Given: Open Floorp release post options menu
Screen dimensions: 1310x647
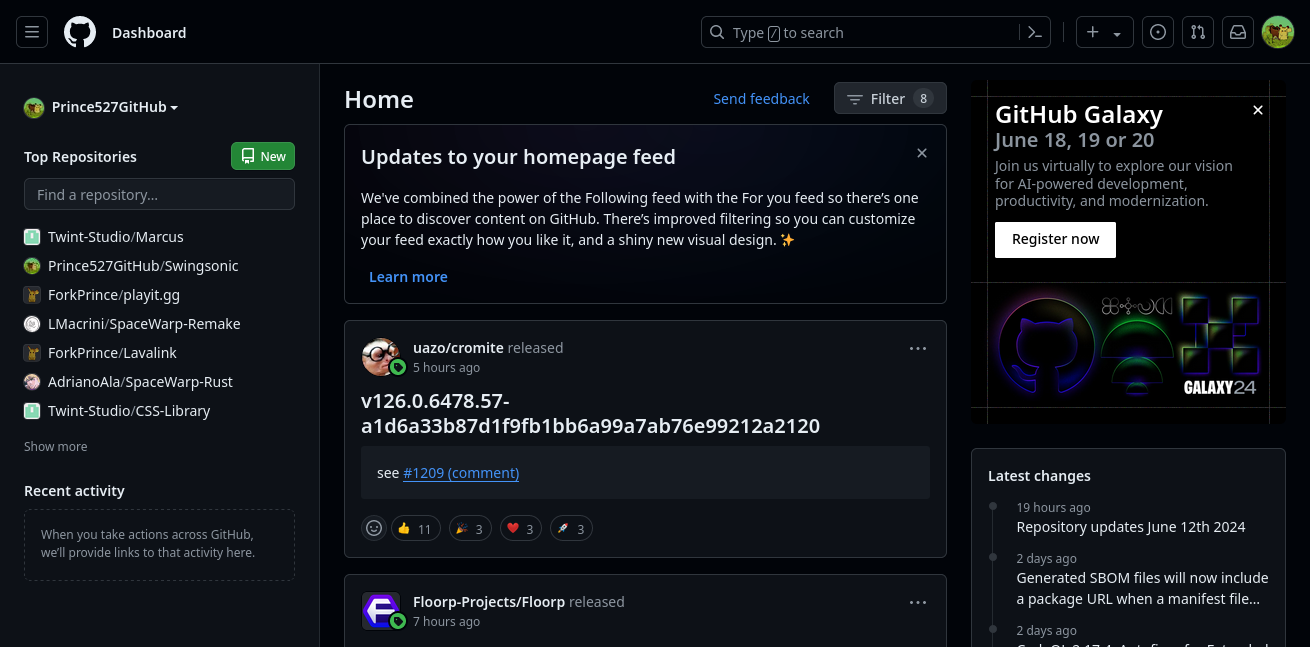Looking at the screenshot, I should (918, 603).
